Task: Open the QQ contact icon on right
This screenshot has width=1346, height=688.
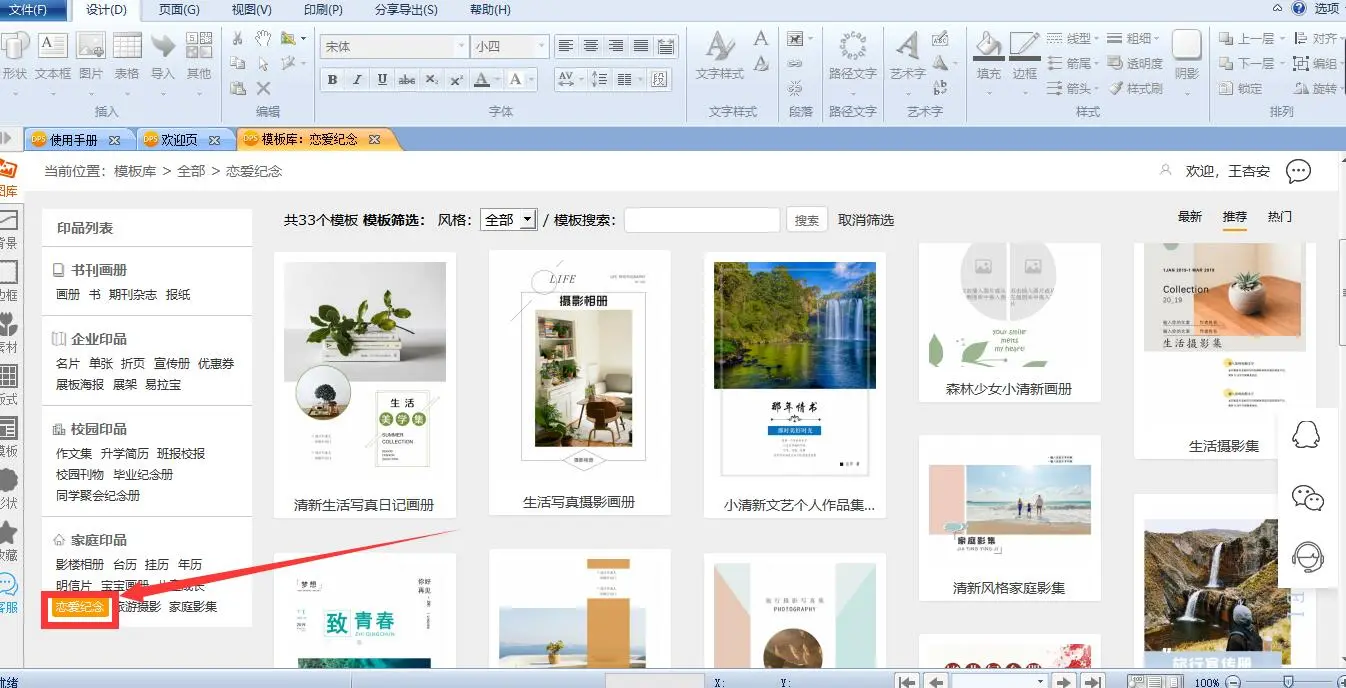Action: click(x=1306, y=435)
